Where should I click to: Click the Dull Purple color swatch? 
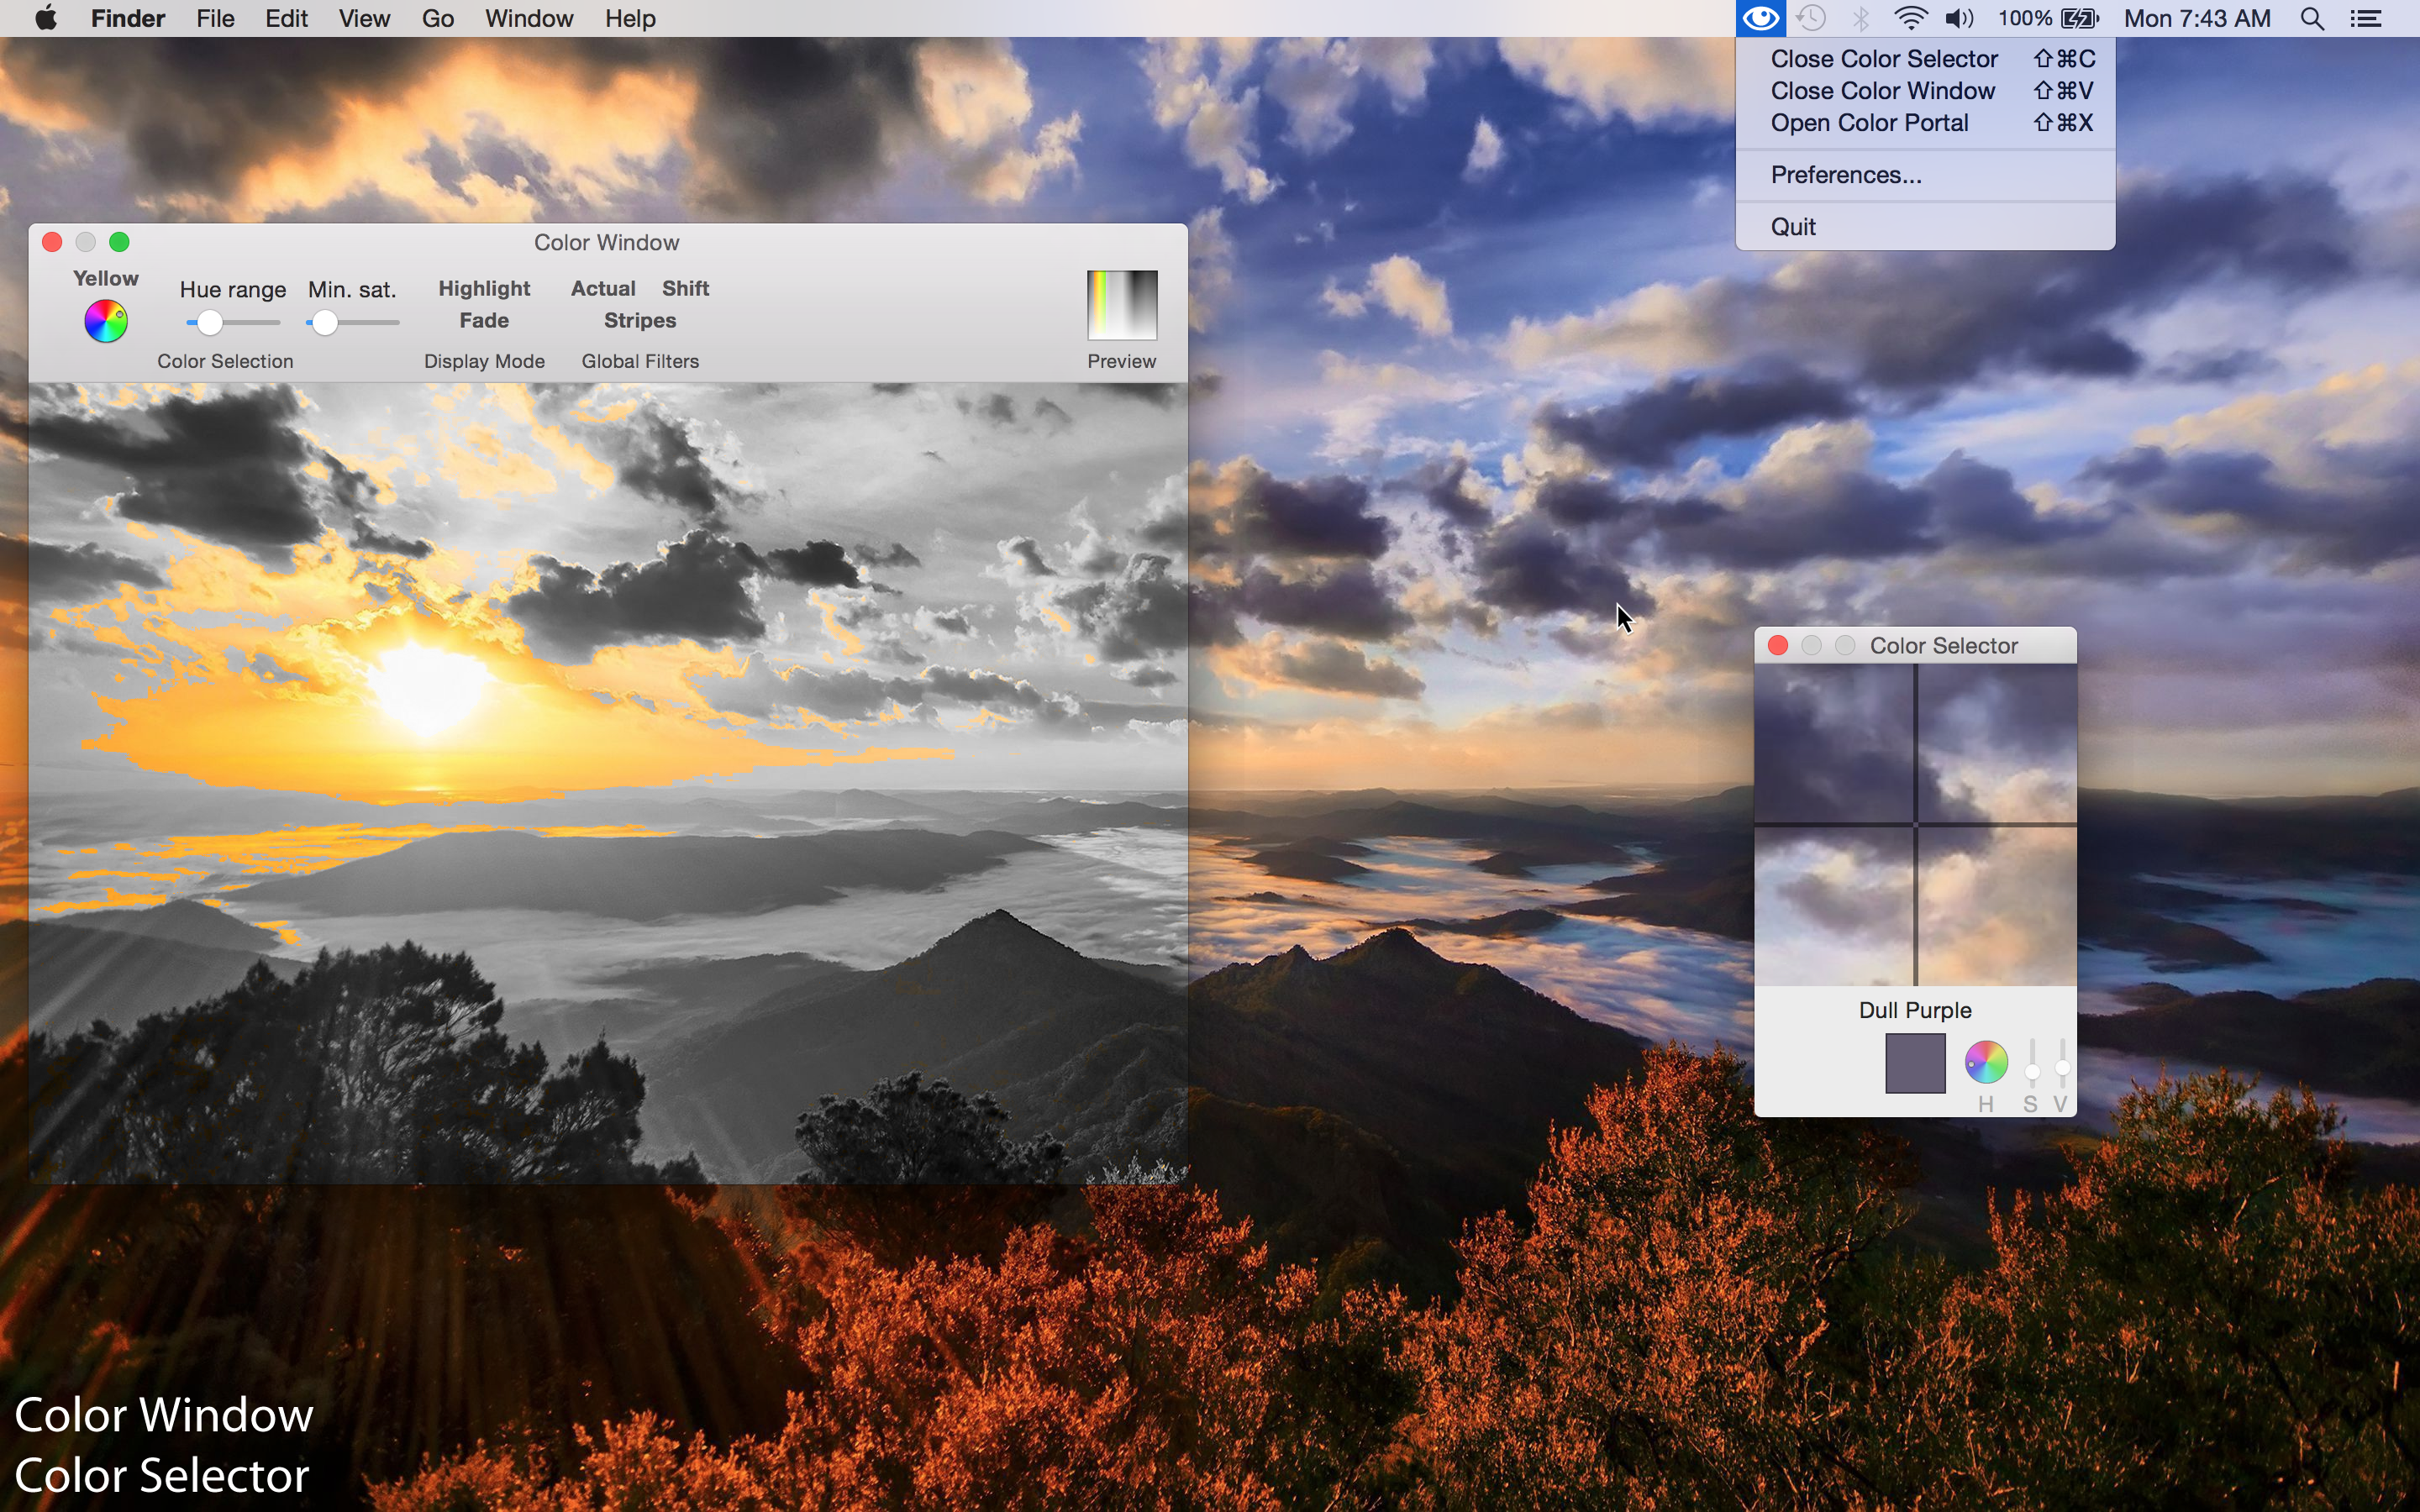pyautogui.click(x=1915, y=1063)
